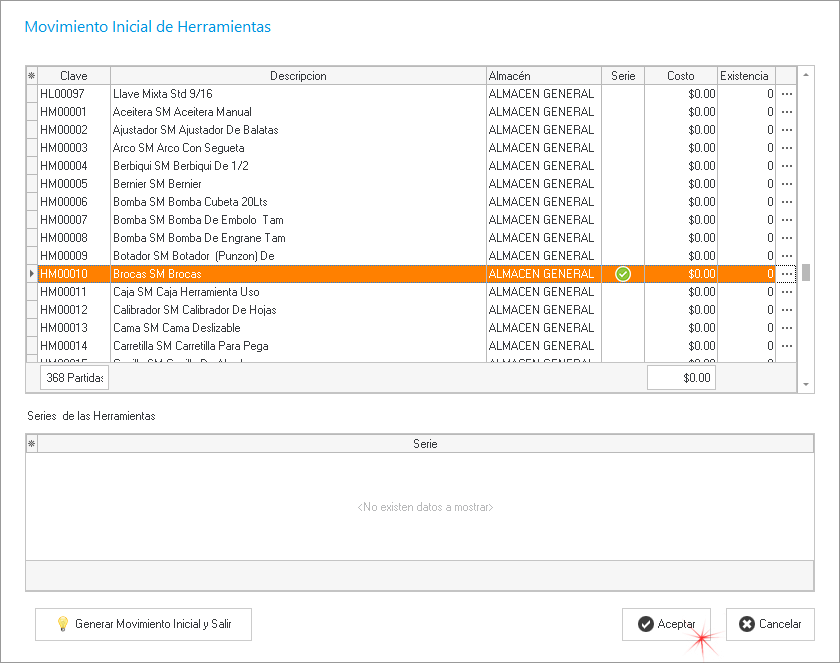Click ellipsis button on Aceitera Manual row
The image size is (840, 663).
[787, 112]
